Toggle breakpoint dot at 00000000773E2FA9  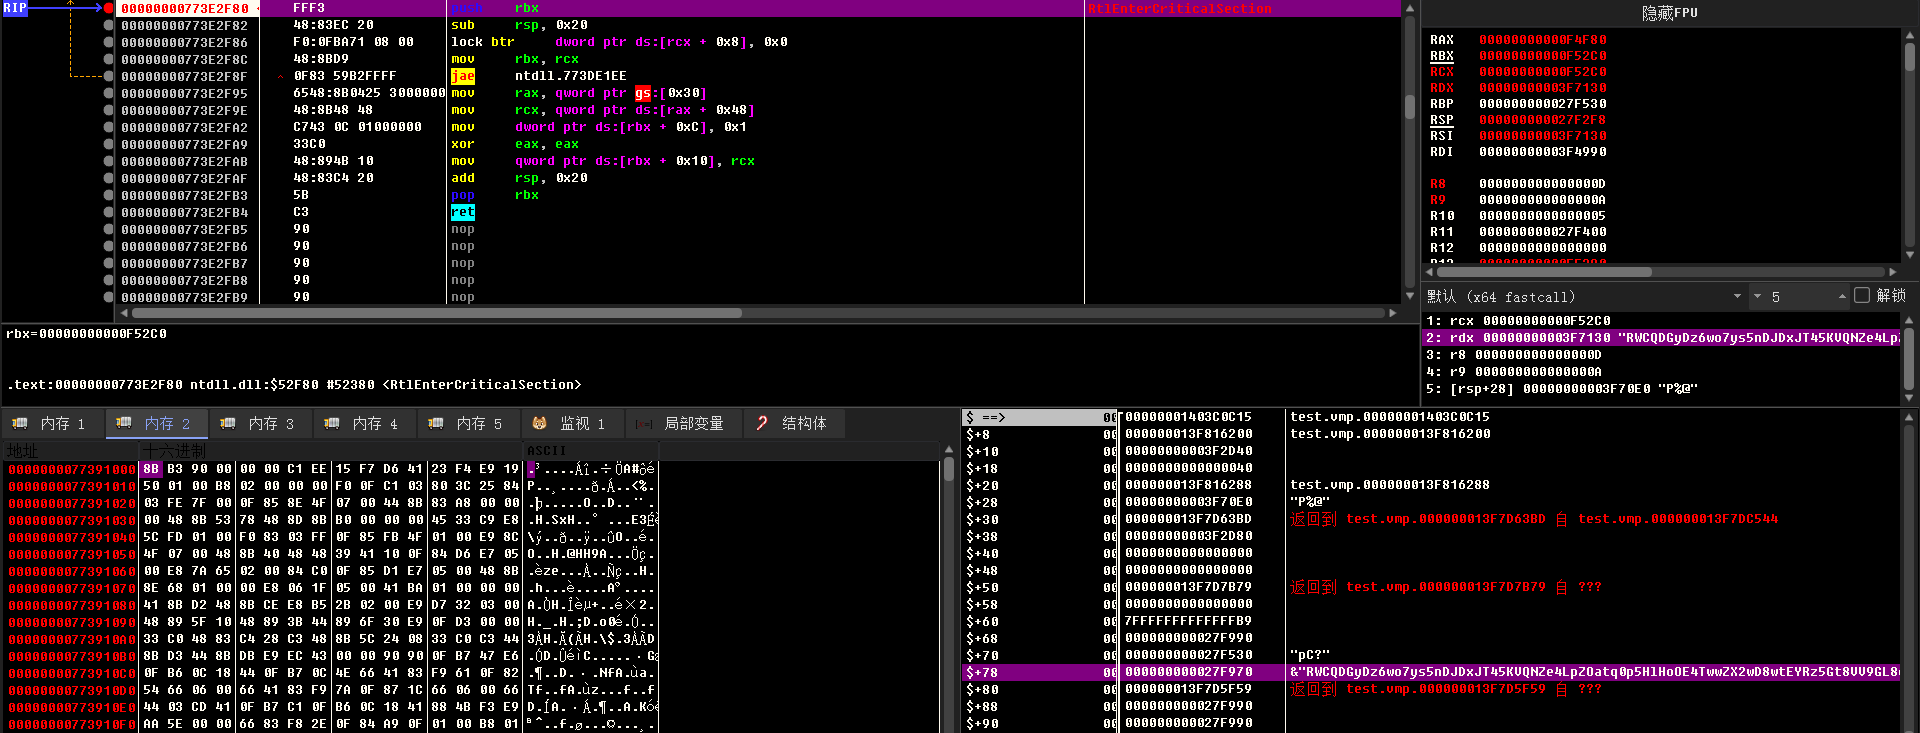tap(108, 144)
